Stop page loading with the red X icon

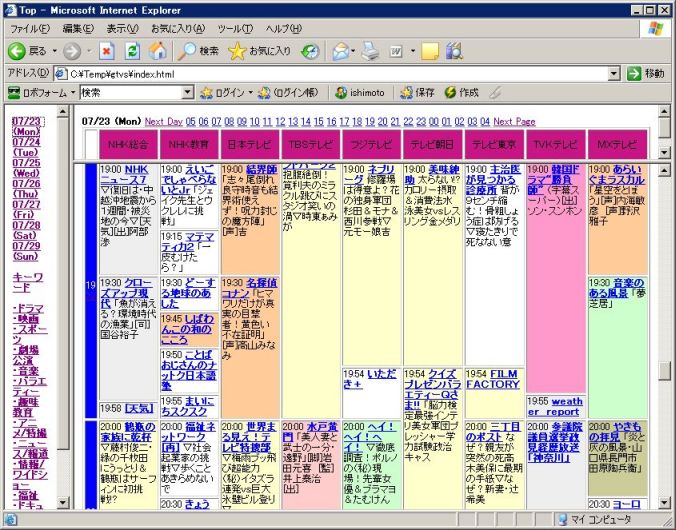(x=107, y=51)
